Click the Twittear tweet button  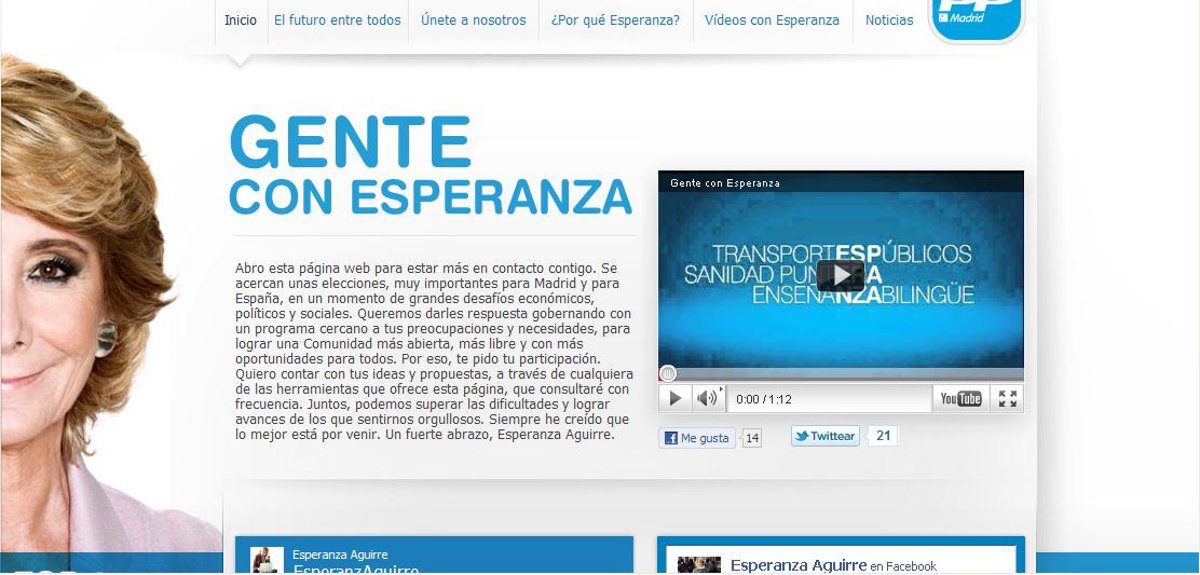pos(825,436)
